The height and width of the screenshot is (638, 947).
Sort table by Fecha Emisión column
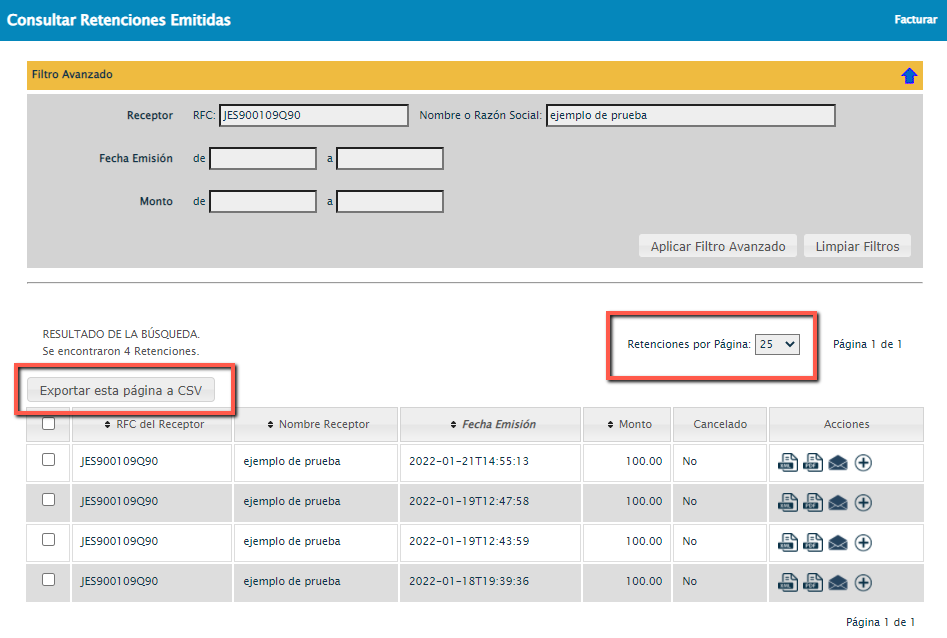(491, 424)
